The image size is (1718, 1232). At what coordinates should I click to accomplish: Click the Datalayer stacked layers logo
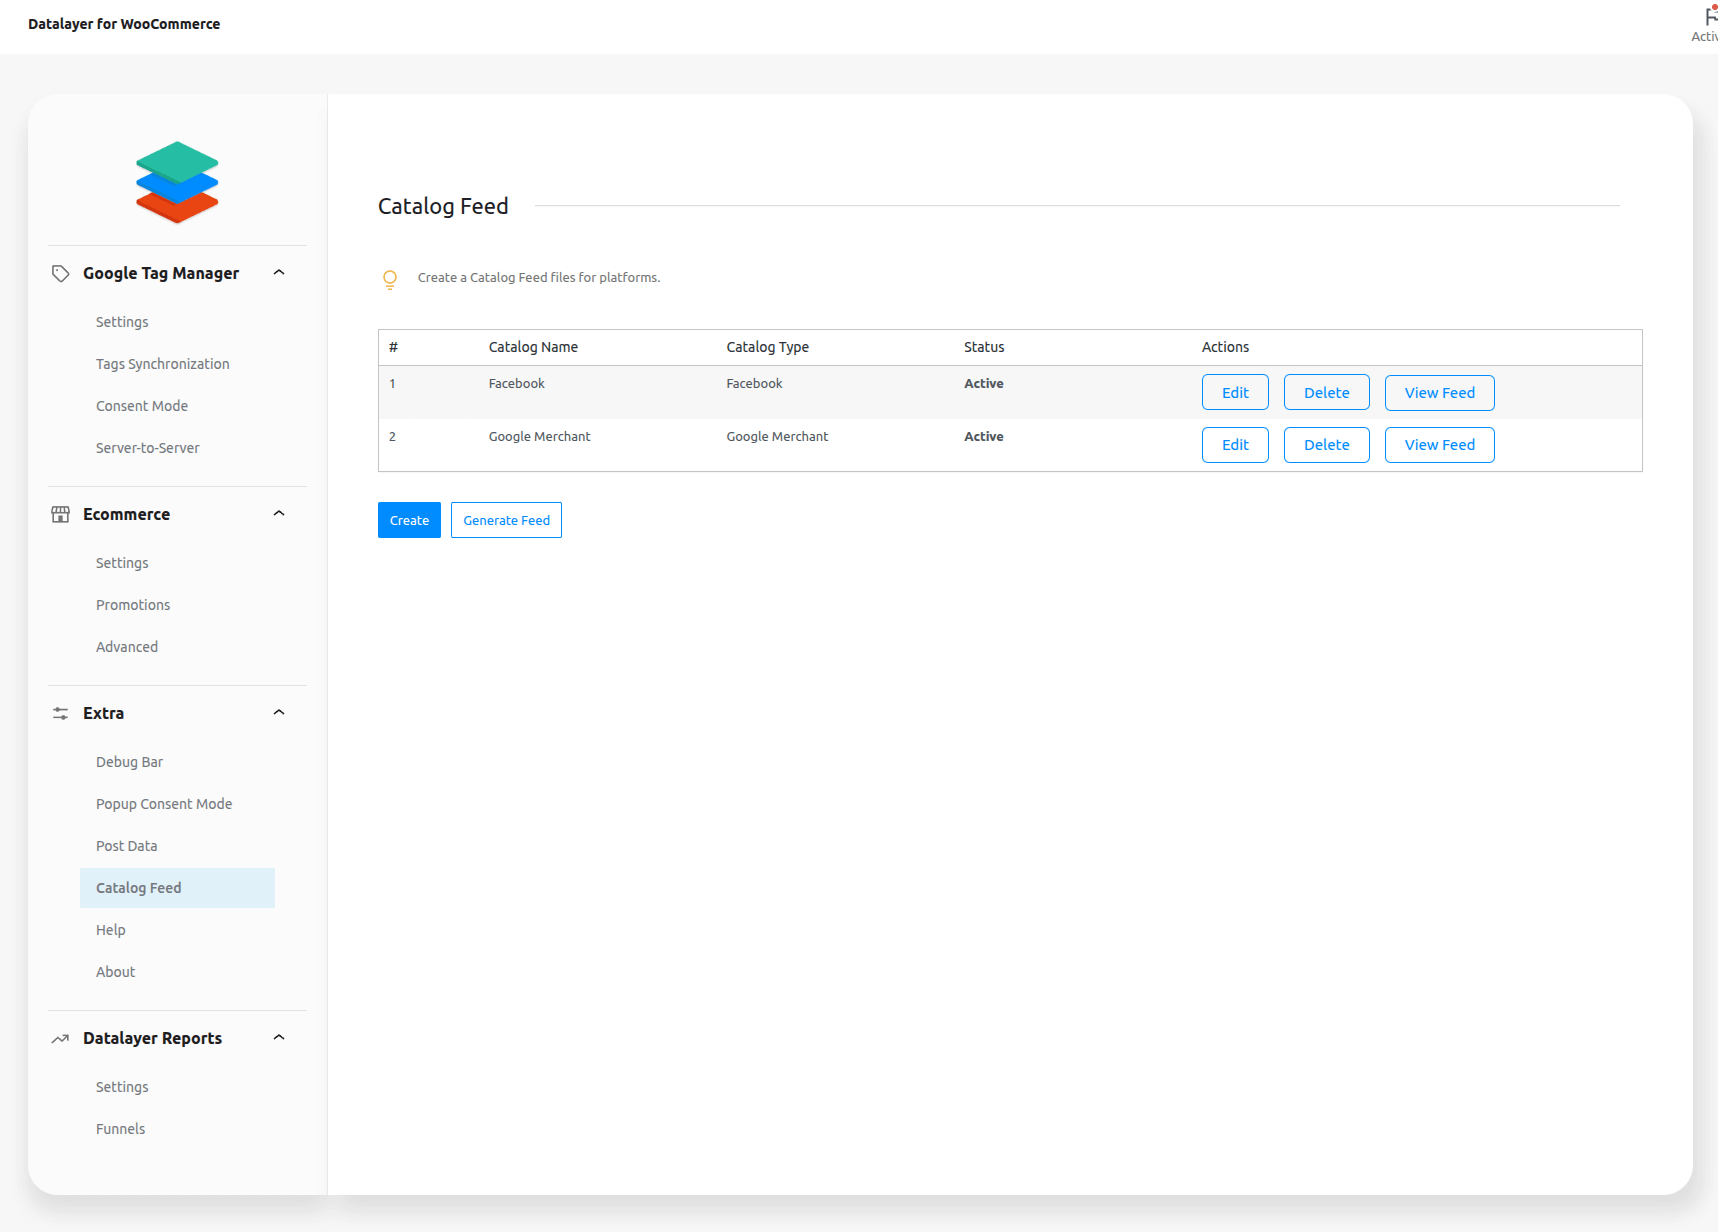[x=177, y=182]
